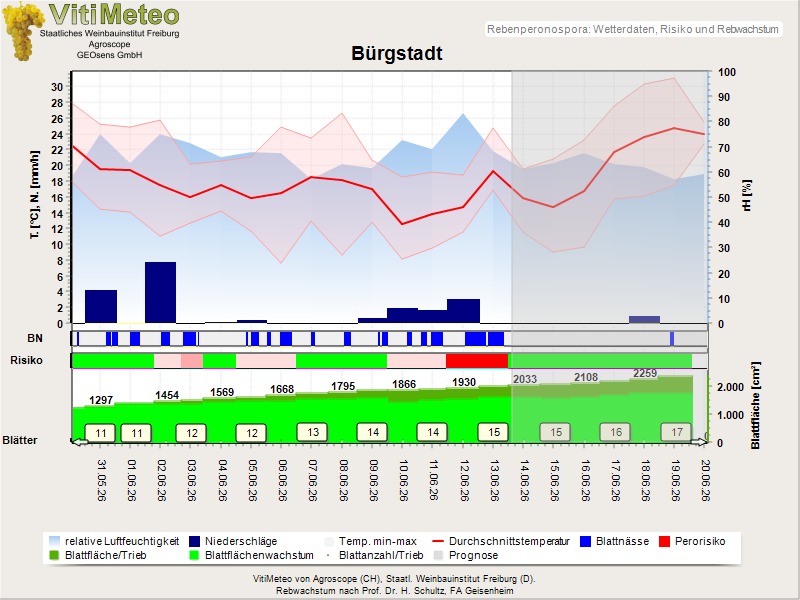Image resolution: width=800 pixels, height=600 pixels.
Task: Click the forecast leaf wetness mark in BN row
Action: [672, 339]
